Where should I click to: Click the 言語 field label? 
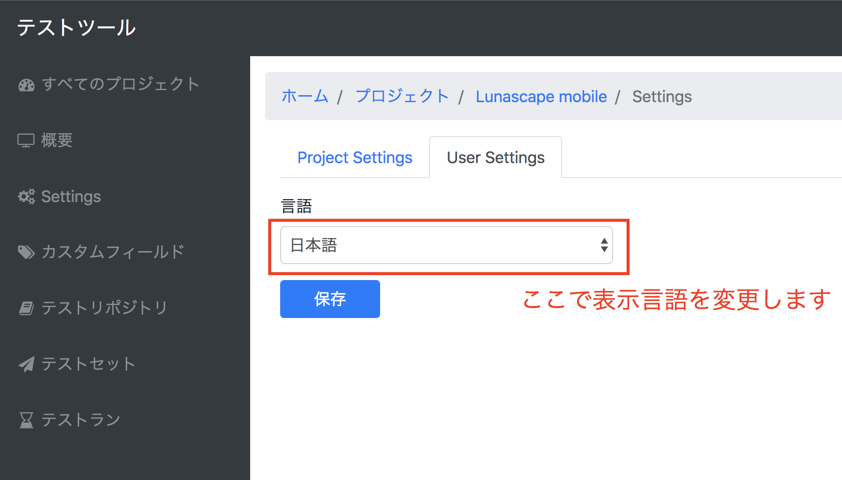tap(296, 206)
